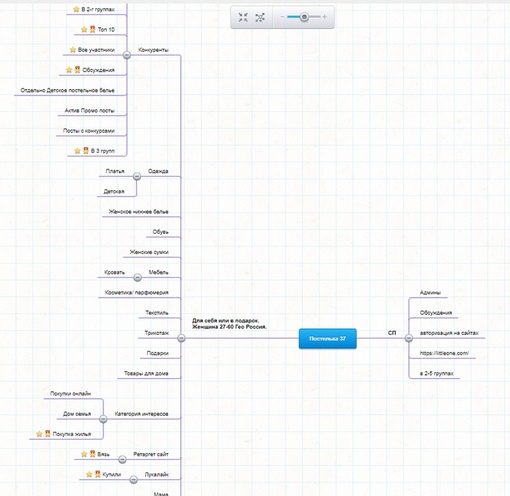
Task: Select the central Постелька 37 node
Action: (x=328, y=339)
